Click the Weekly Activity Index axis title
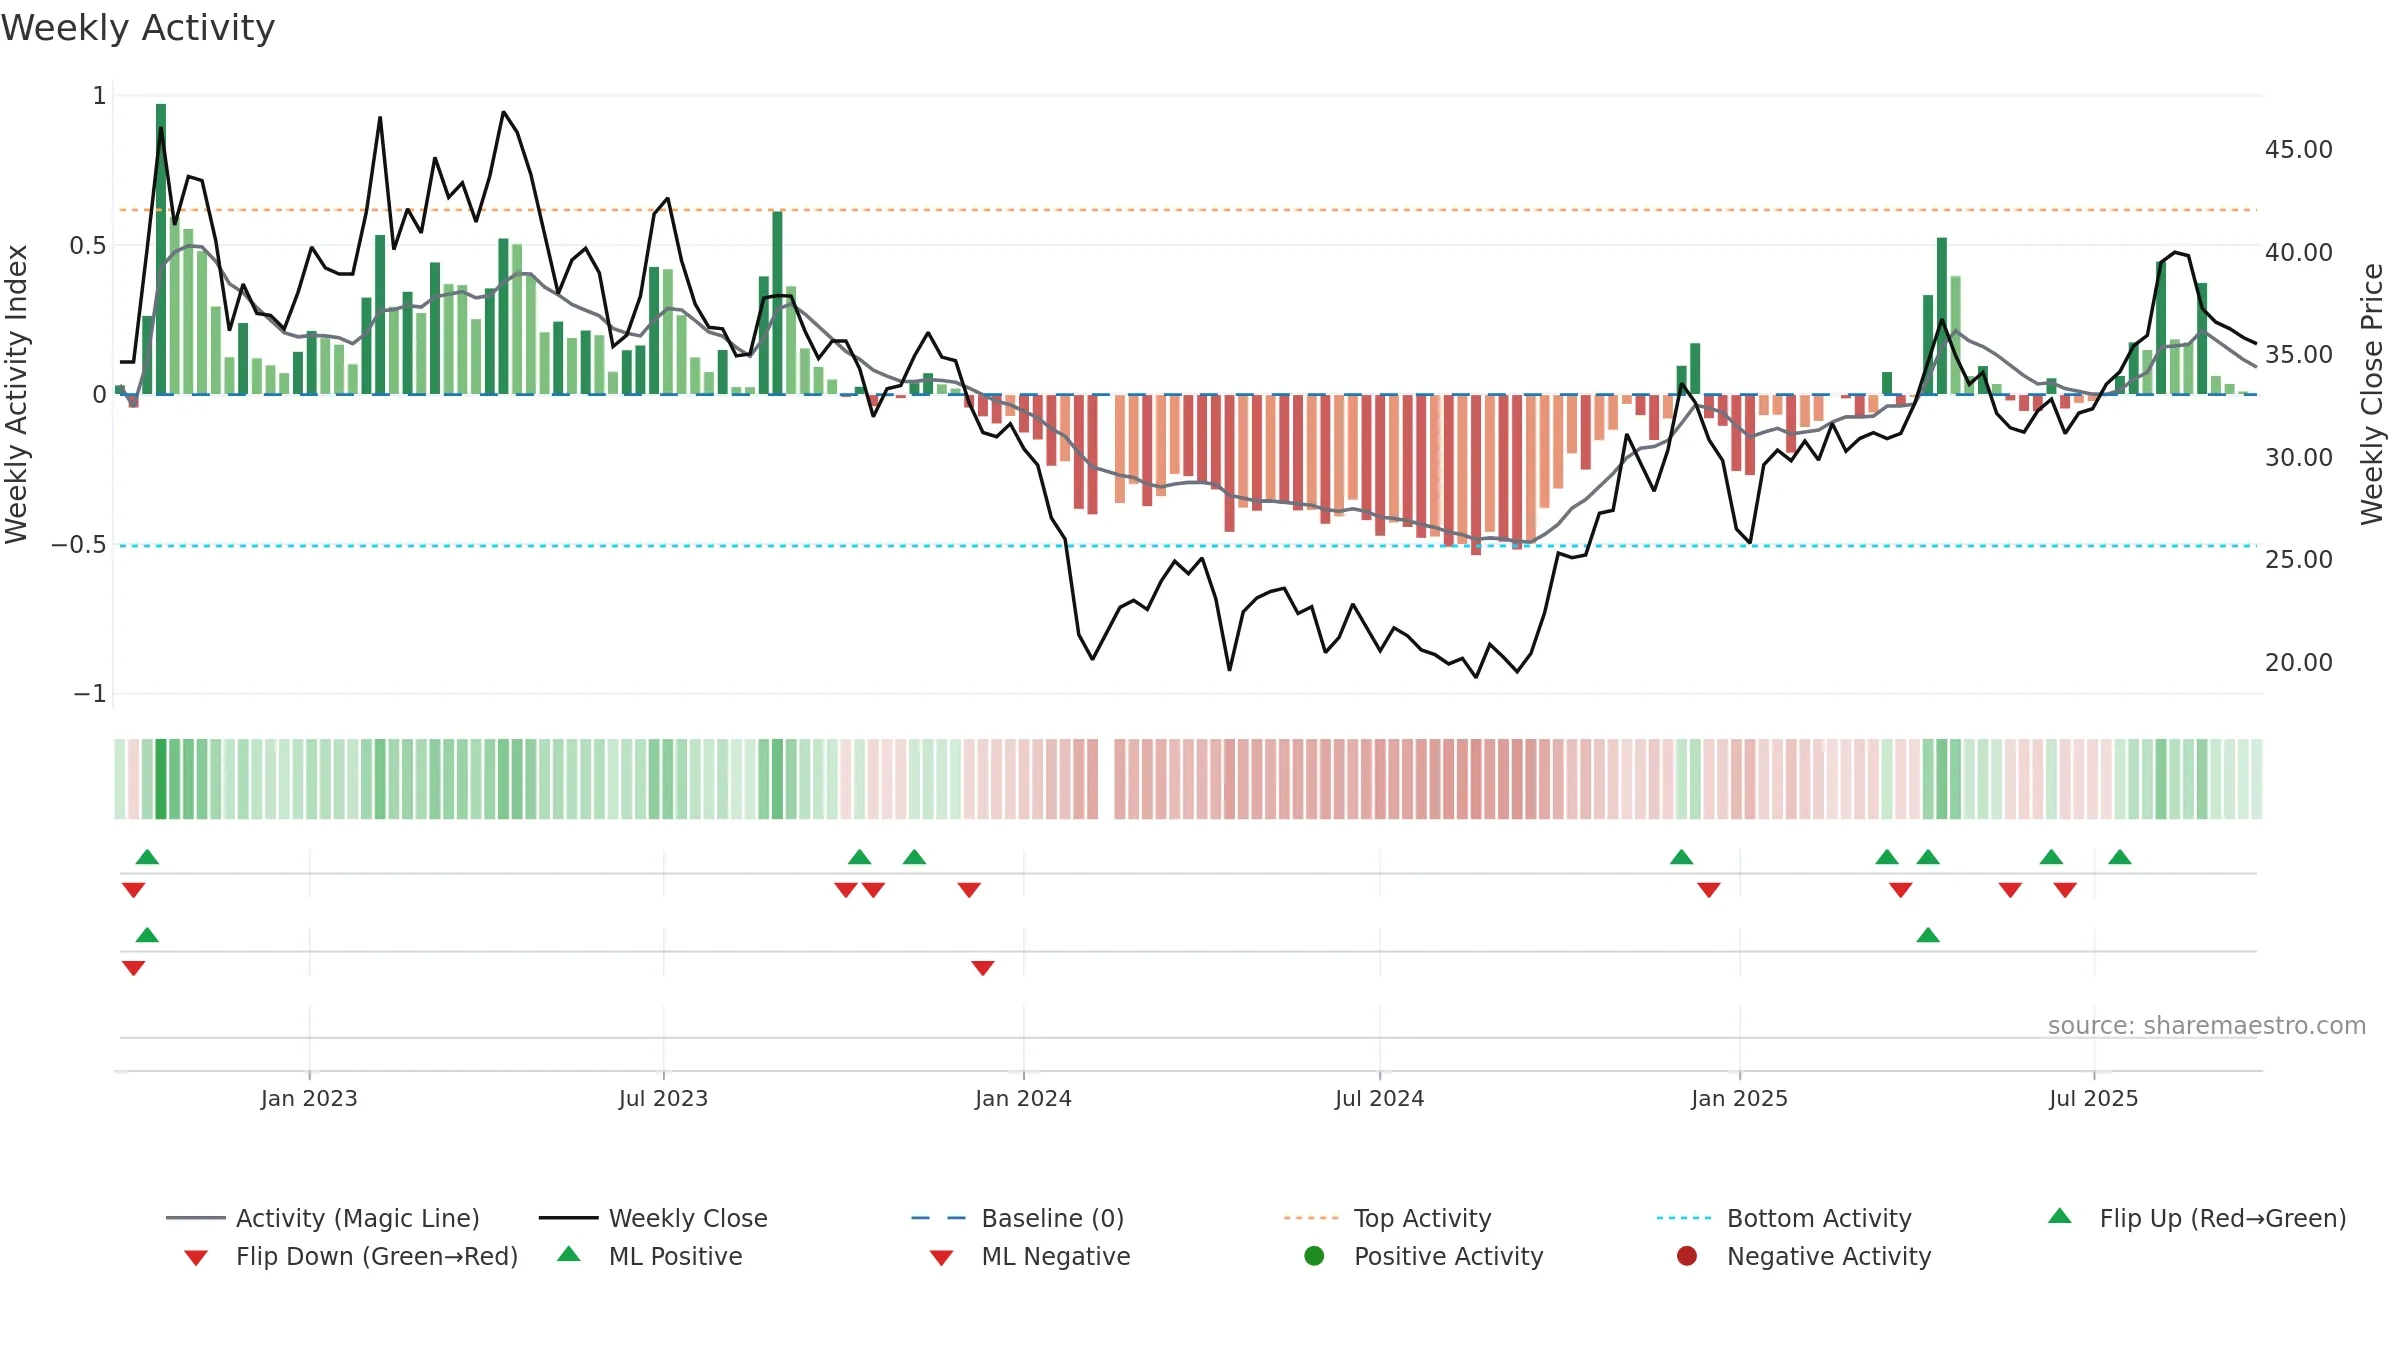The height and width of the screenshot is (1350, 2400). (x=16, y=394)
